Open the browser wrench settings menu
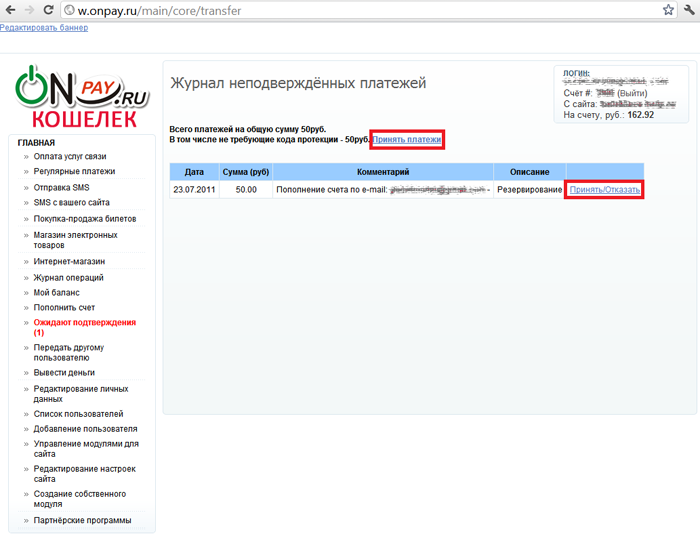Screen dimensions: 700x534 [x=690, y=10]
